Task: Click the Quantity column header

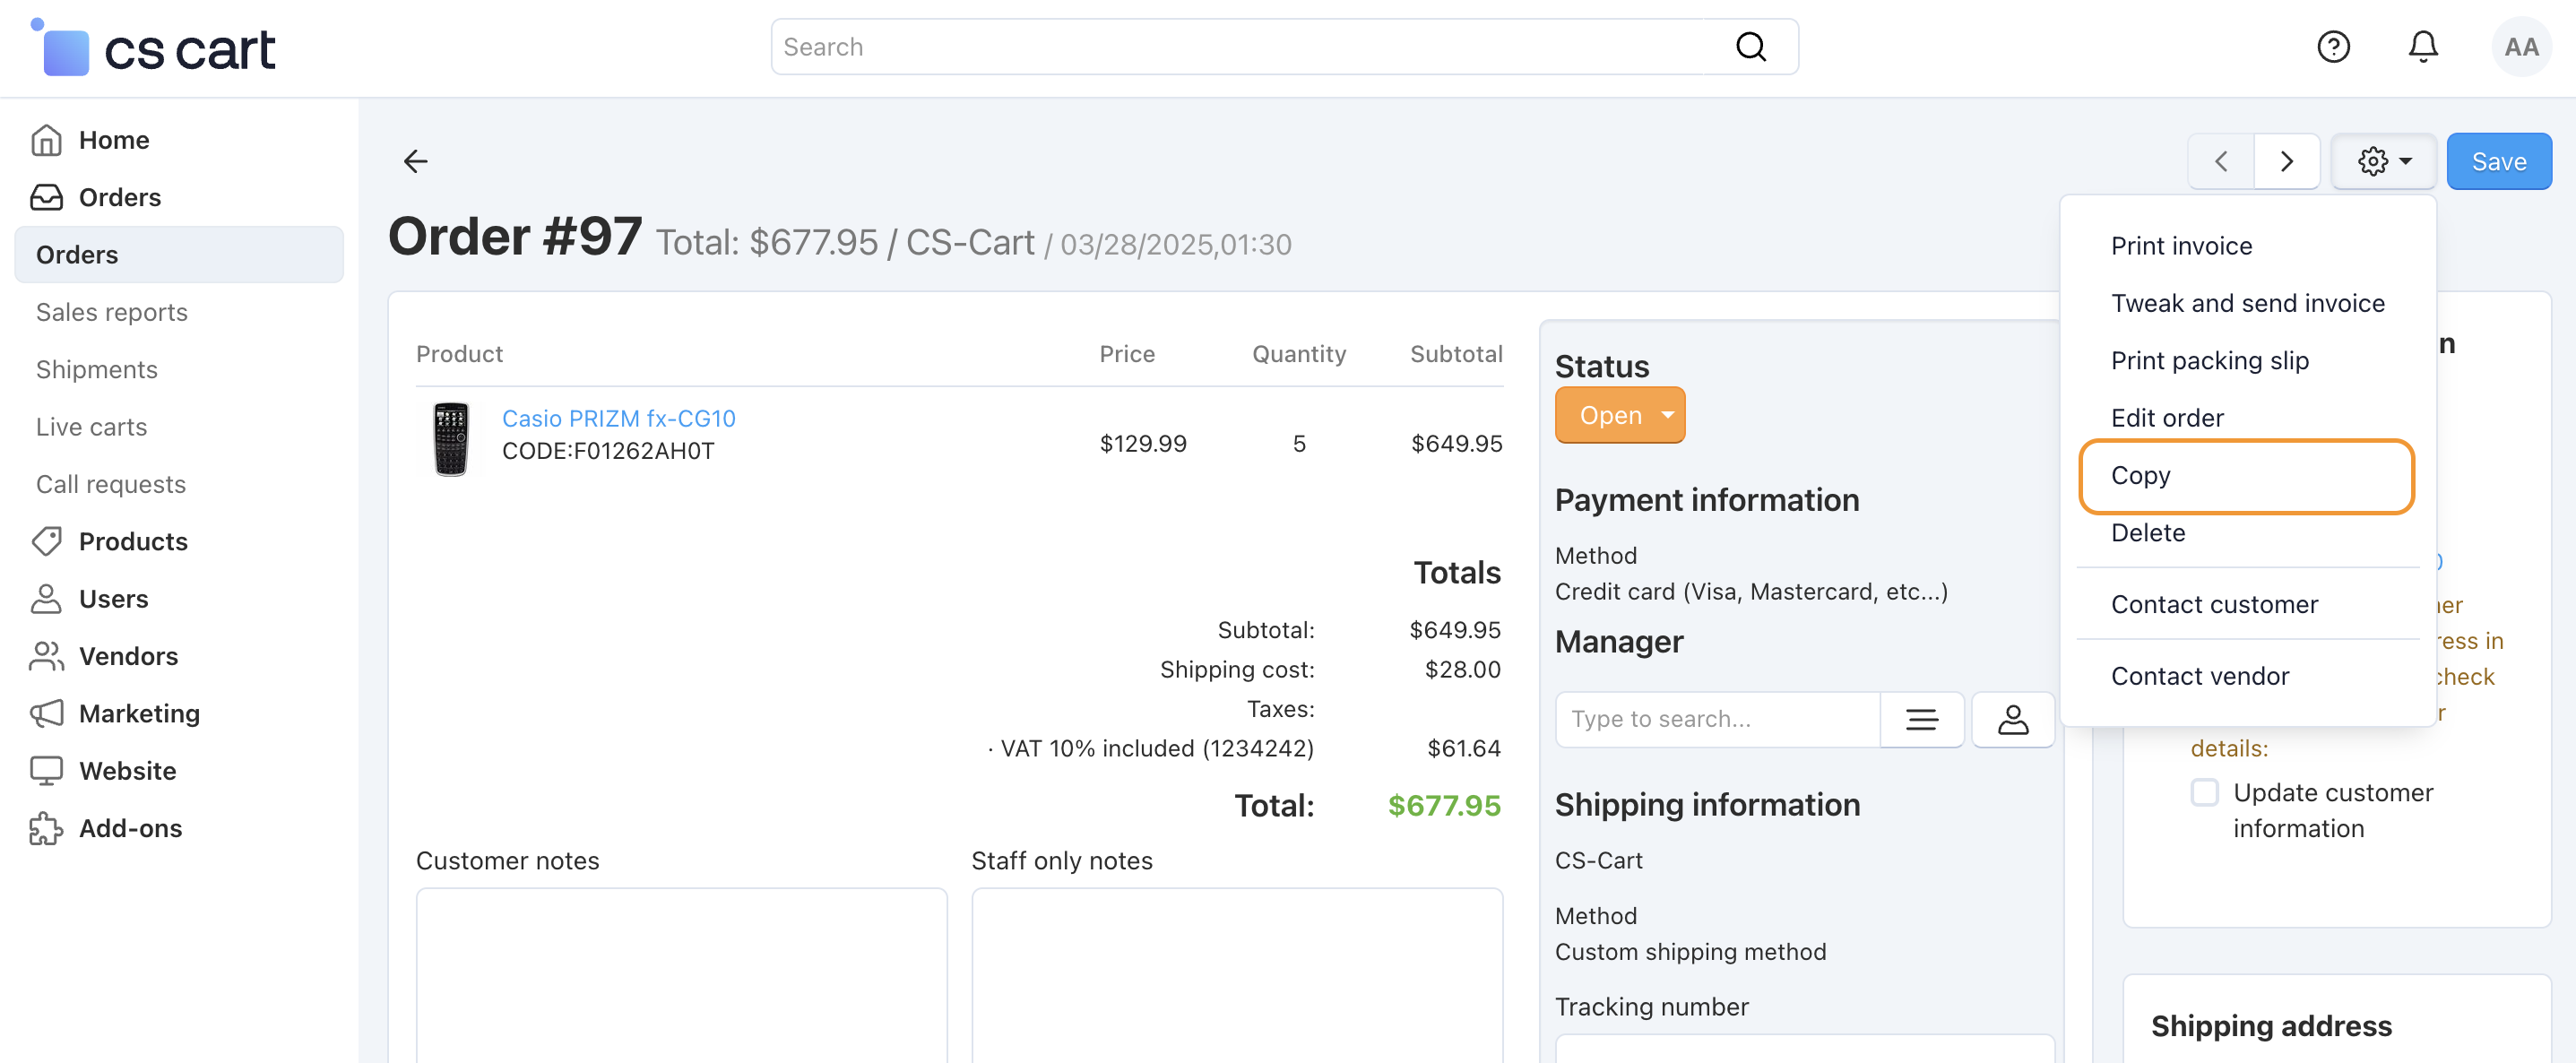Action: [x=1298, y=354]
